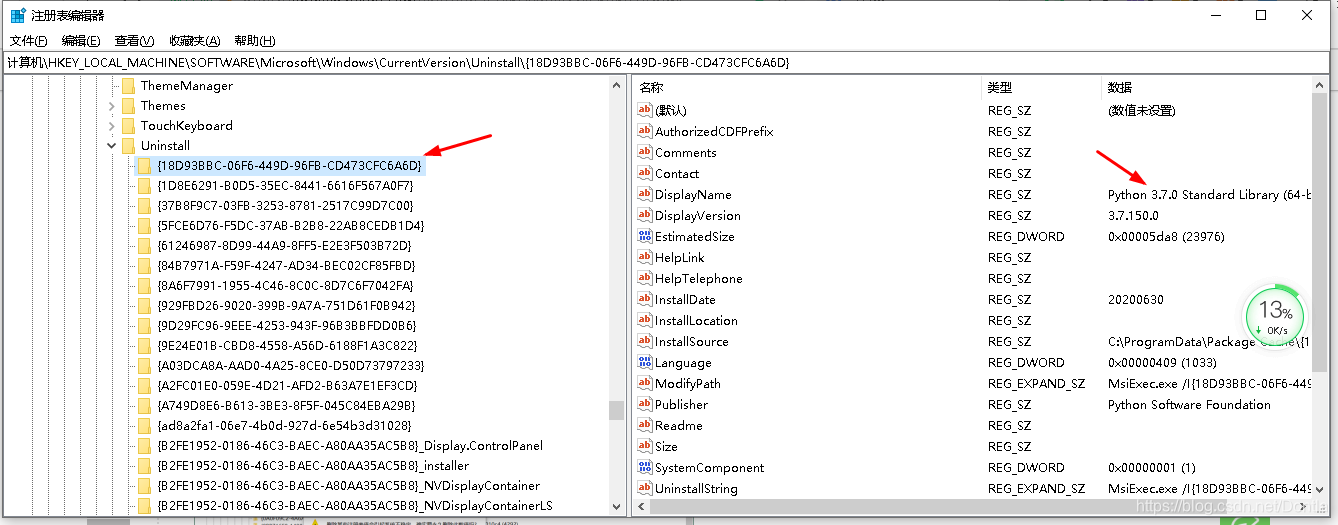The height and width of the screenshot is (525, 1338).
Task: Click the registry editor title bar icon
Action: pyautogui.click(x=18, y=15)
